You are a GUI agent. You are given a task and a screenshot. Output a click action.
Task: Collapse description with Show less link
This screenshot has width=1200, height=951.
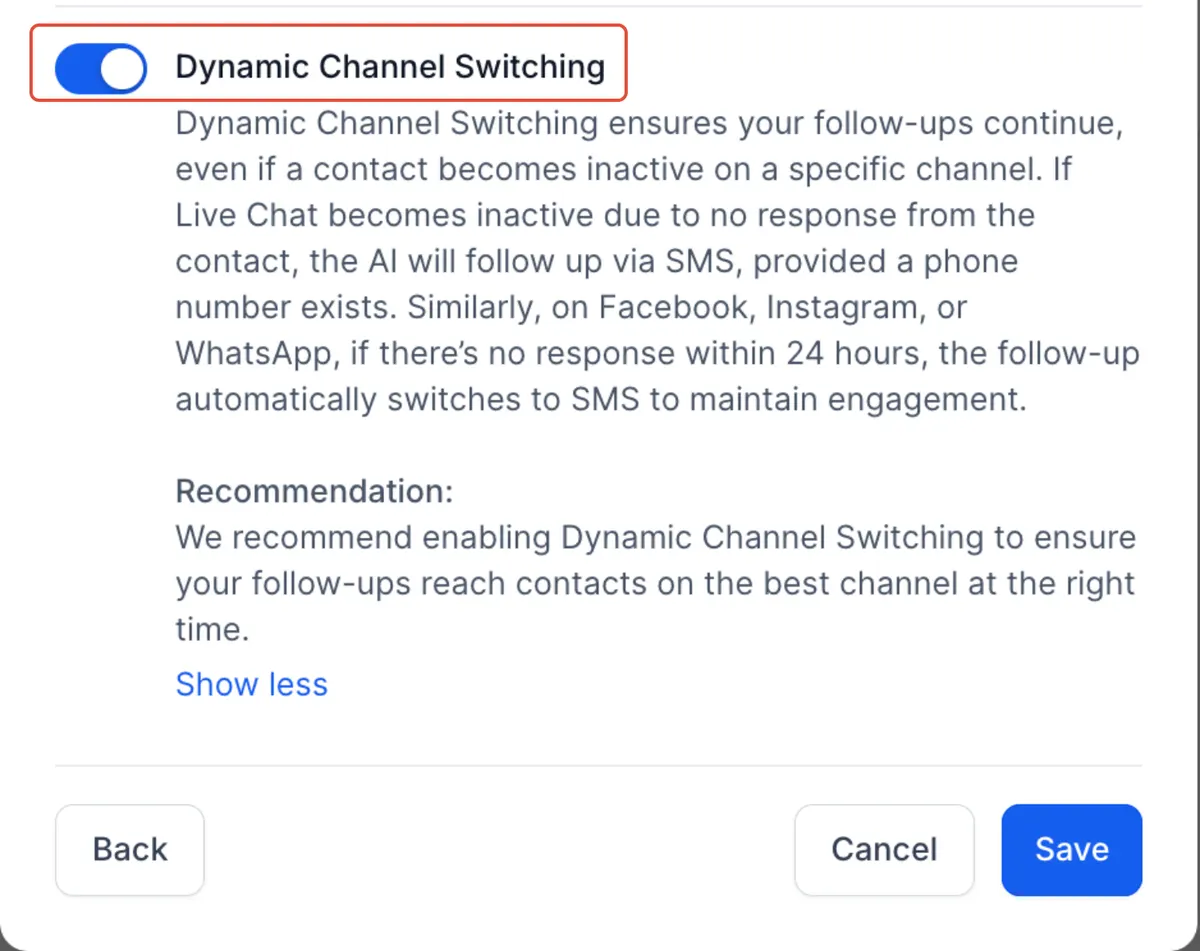pos(252,684)
